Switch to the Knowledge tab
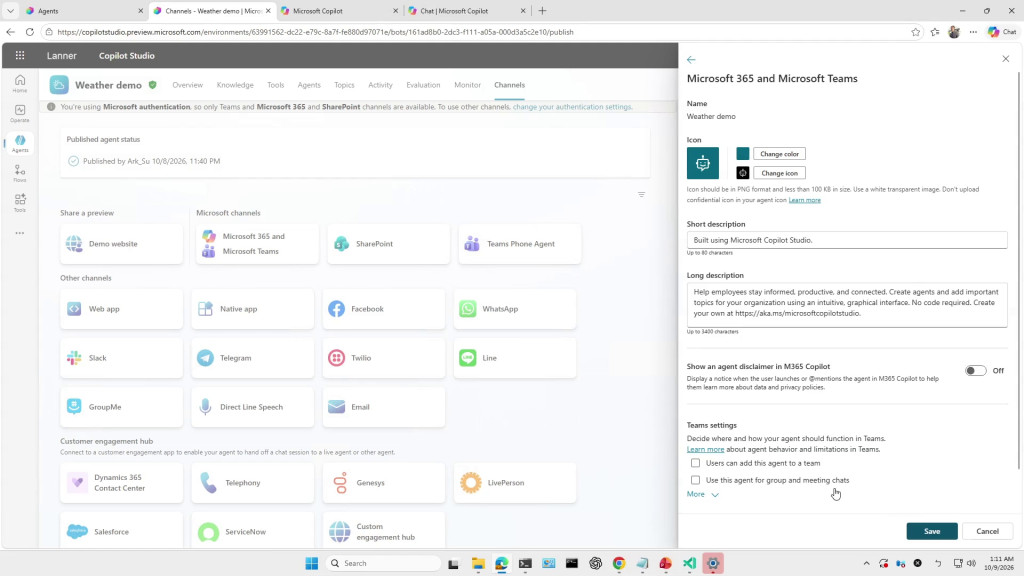Image resolution: width=1024 pixels, height=576 pixels. point(235,85)
